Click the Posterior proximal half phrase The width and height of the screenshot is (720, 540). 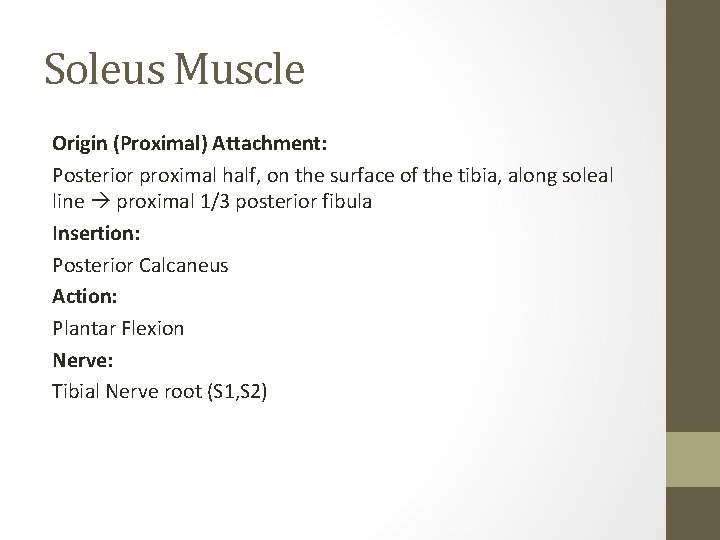157,176
